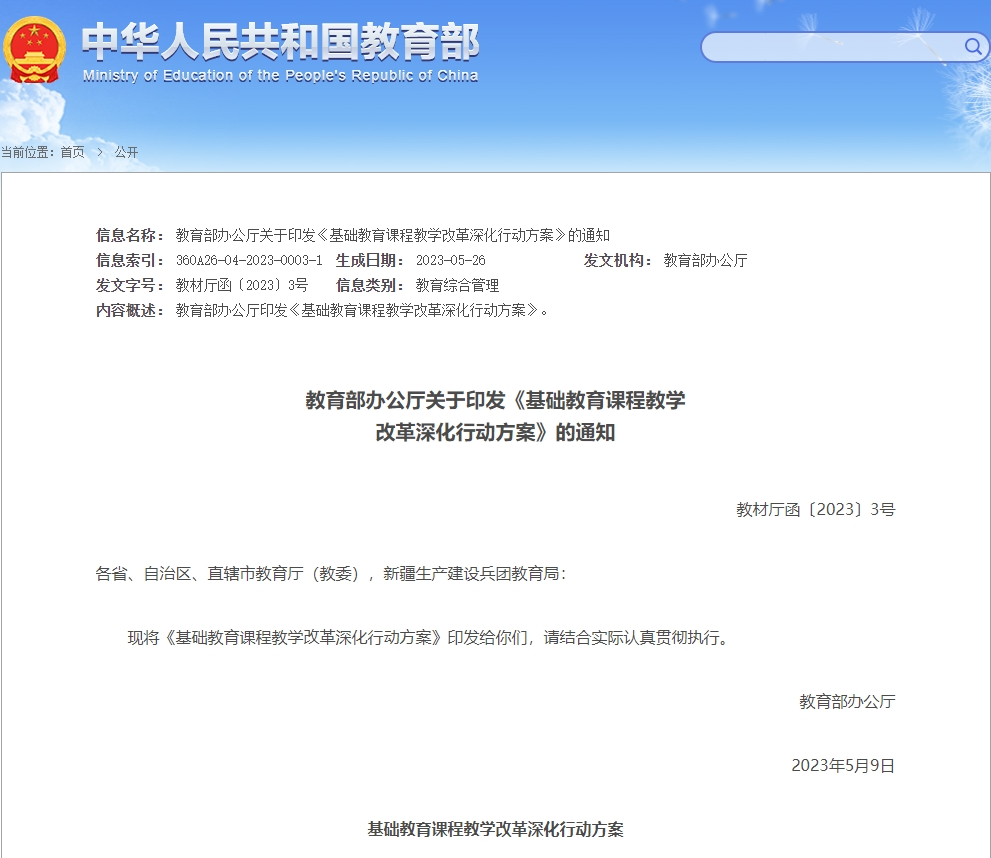Select the index number 360A26-04-2023-0003-1
The image size is (991, 858).
tap(249, 260)
